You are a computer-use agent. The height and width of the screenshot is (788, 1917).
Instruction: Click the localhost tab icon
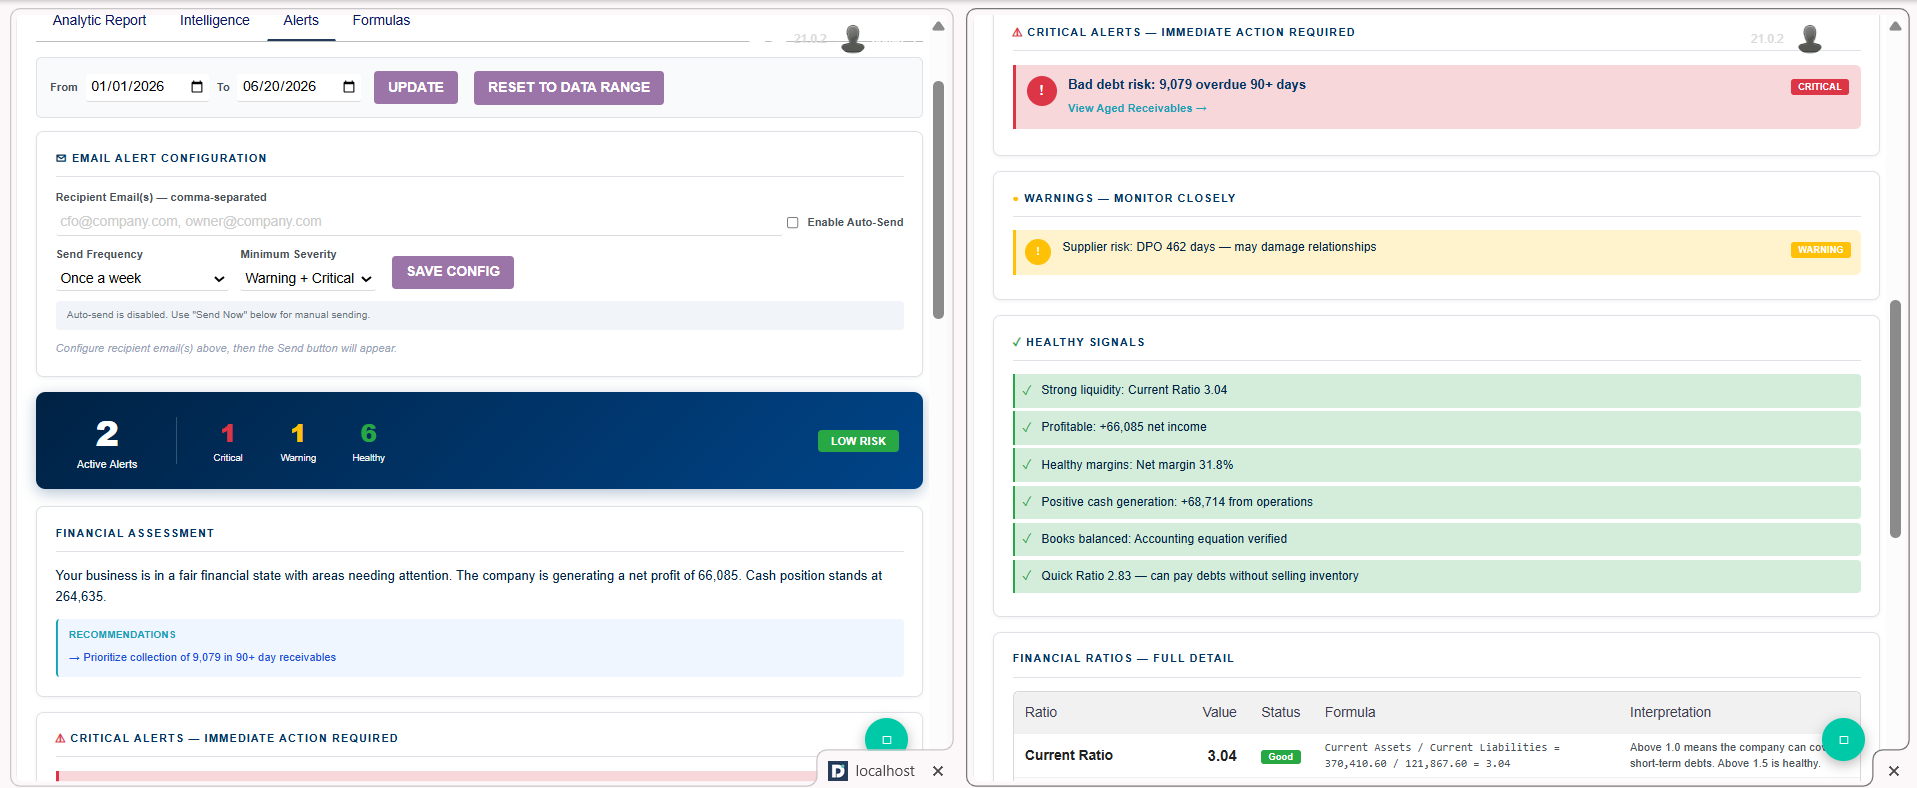point(838,771)
